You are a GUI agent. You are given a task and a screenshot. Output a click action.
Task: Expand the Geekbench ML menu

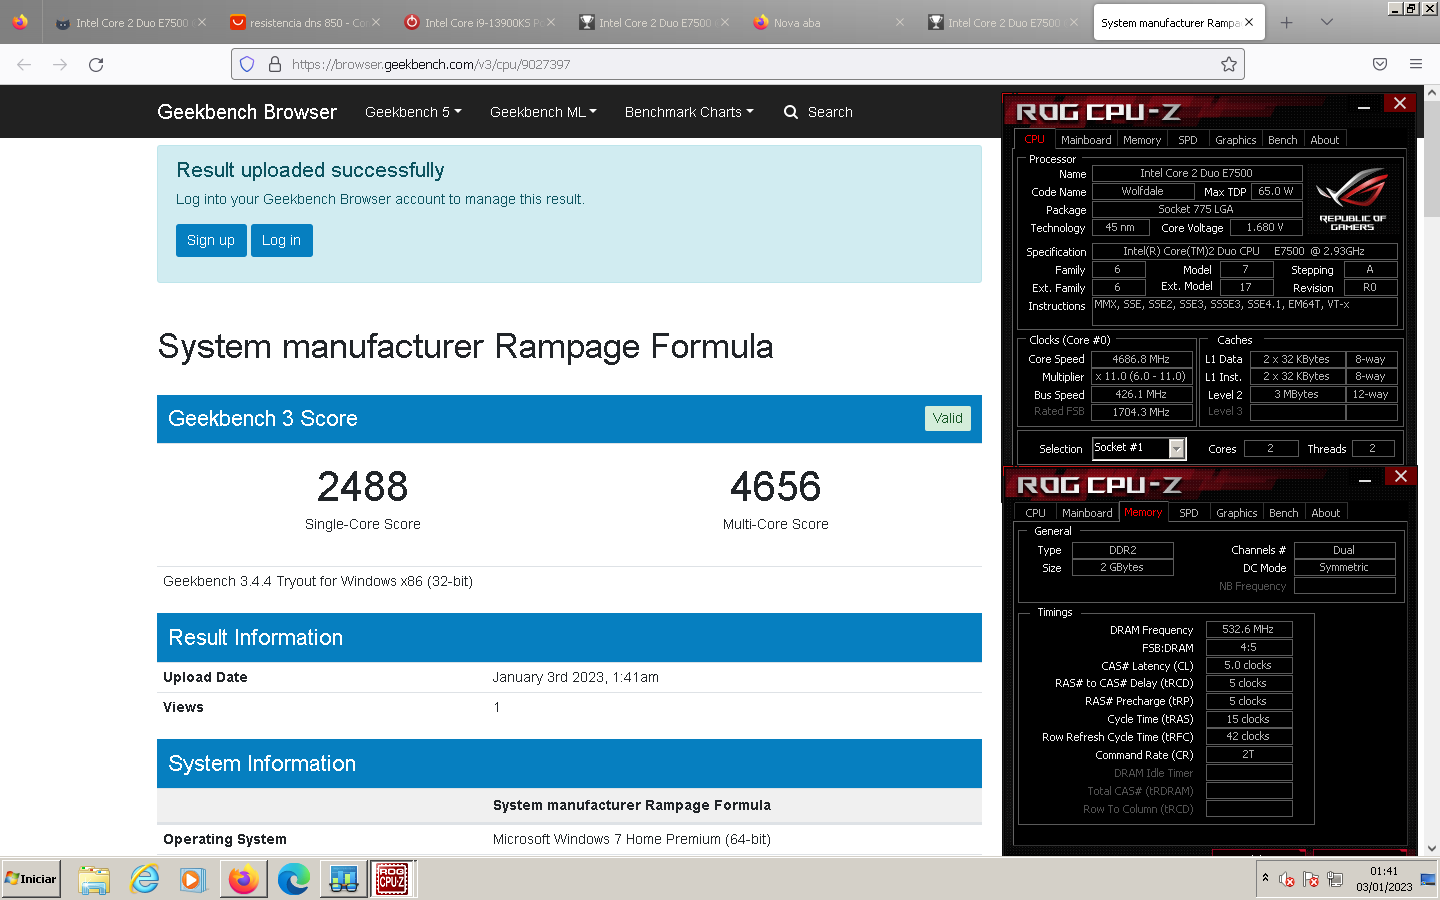point(543,112)
